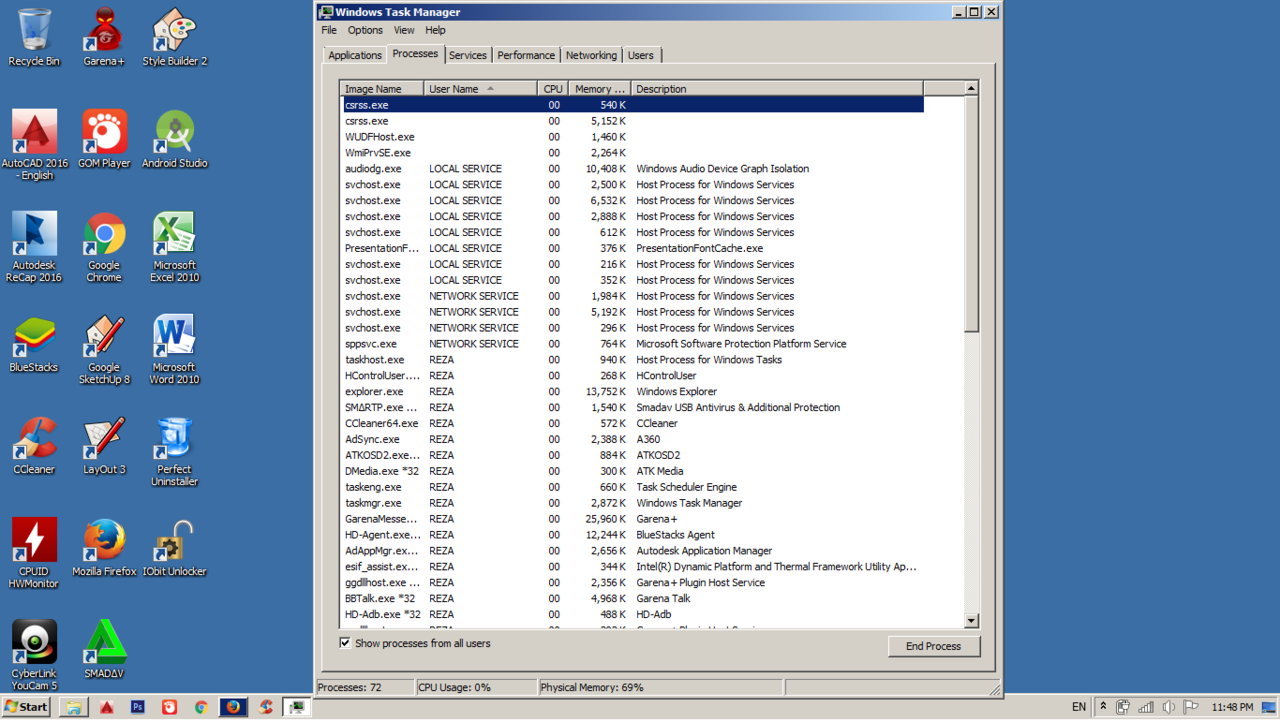Select the CCleaner64.exe process row
Image resolution: width=1280 pixels, height=722 pixels.
pos(632,424)
